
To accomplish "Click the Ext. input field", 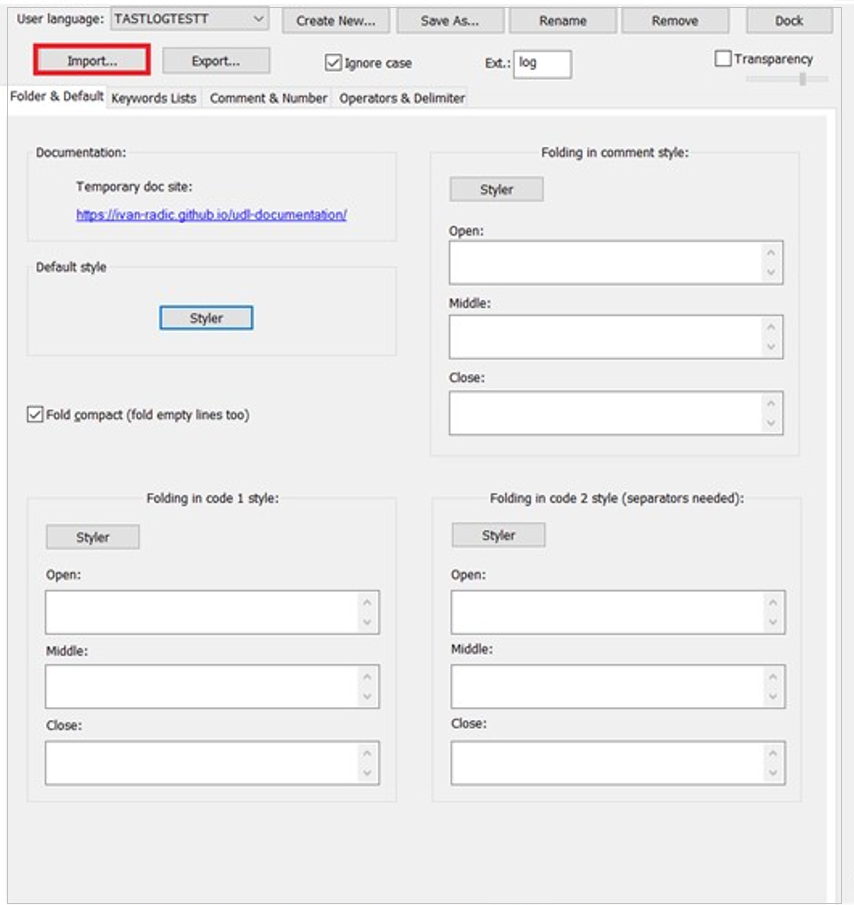I will 542,63.
